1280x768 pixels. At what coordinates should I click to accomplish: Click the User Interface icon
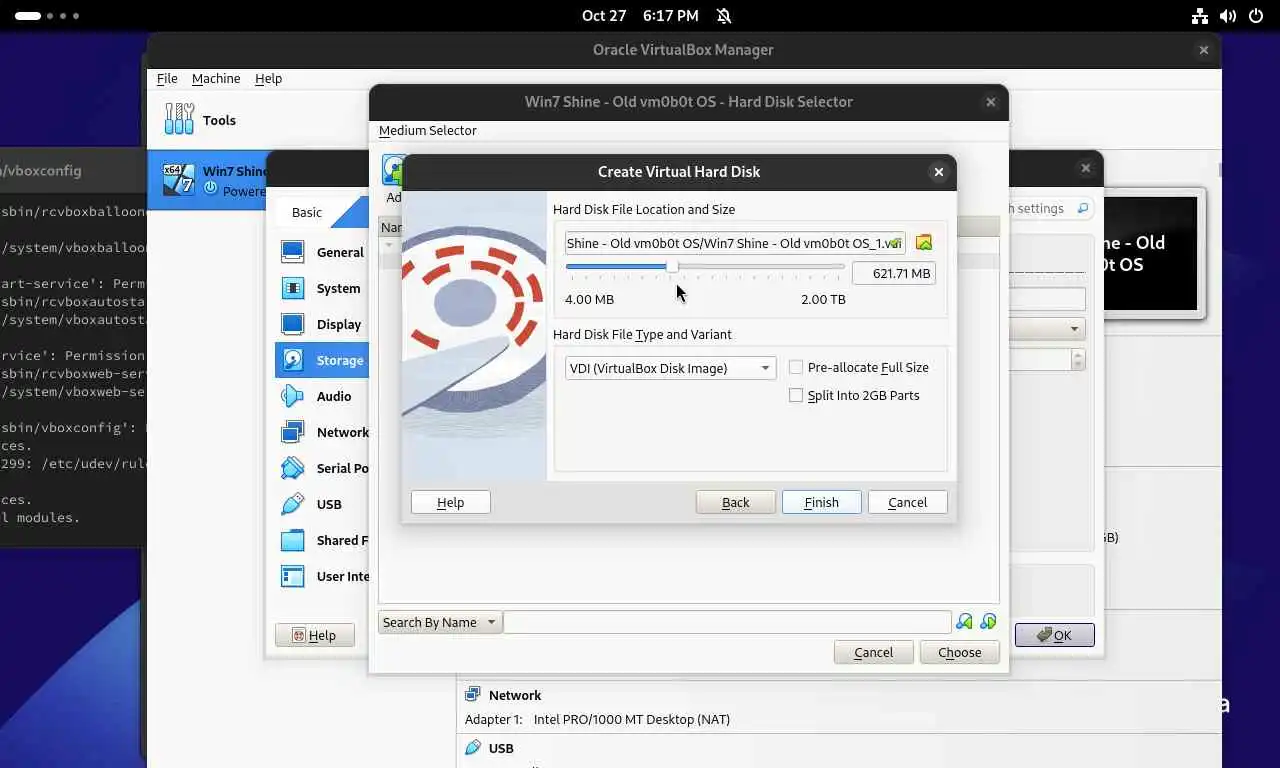pos(292,576)
